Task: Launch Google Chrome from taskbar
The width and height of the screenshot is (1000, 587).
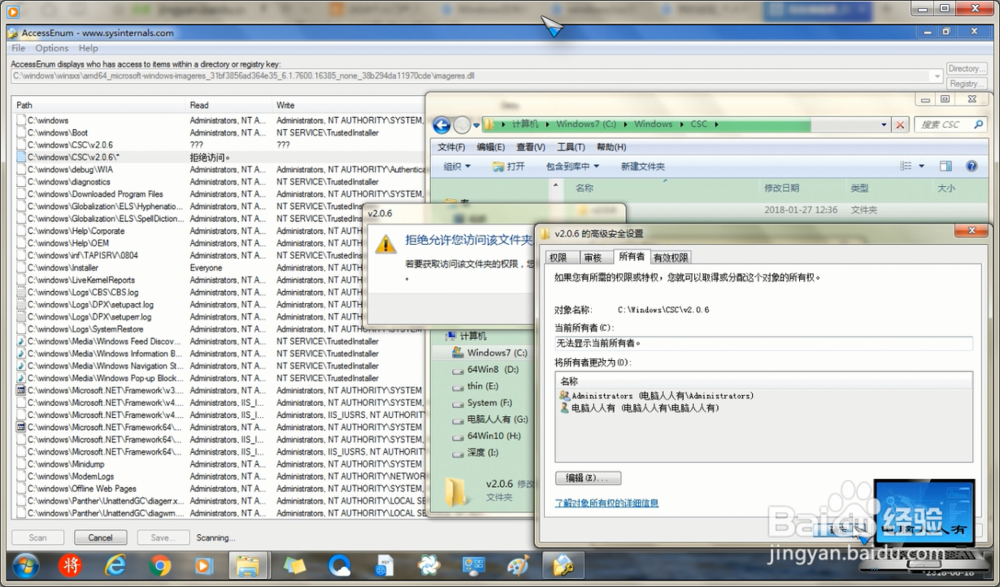Action: [159, 565]
